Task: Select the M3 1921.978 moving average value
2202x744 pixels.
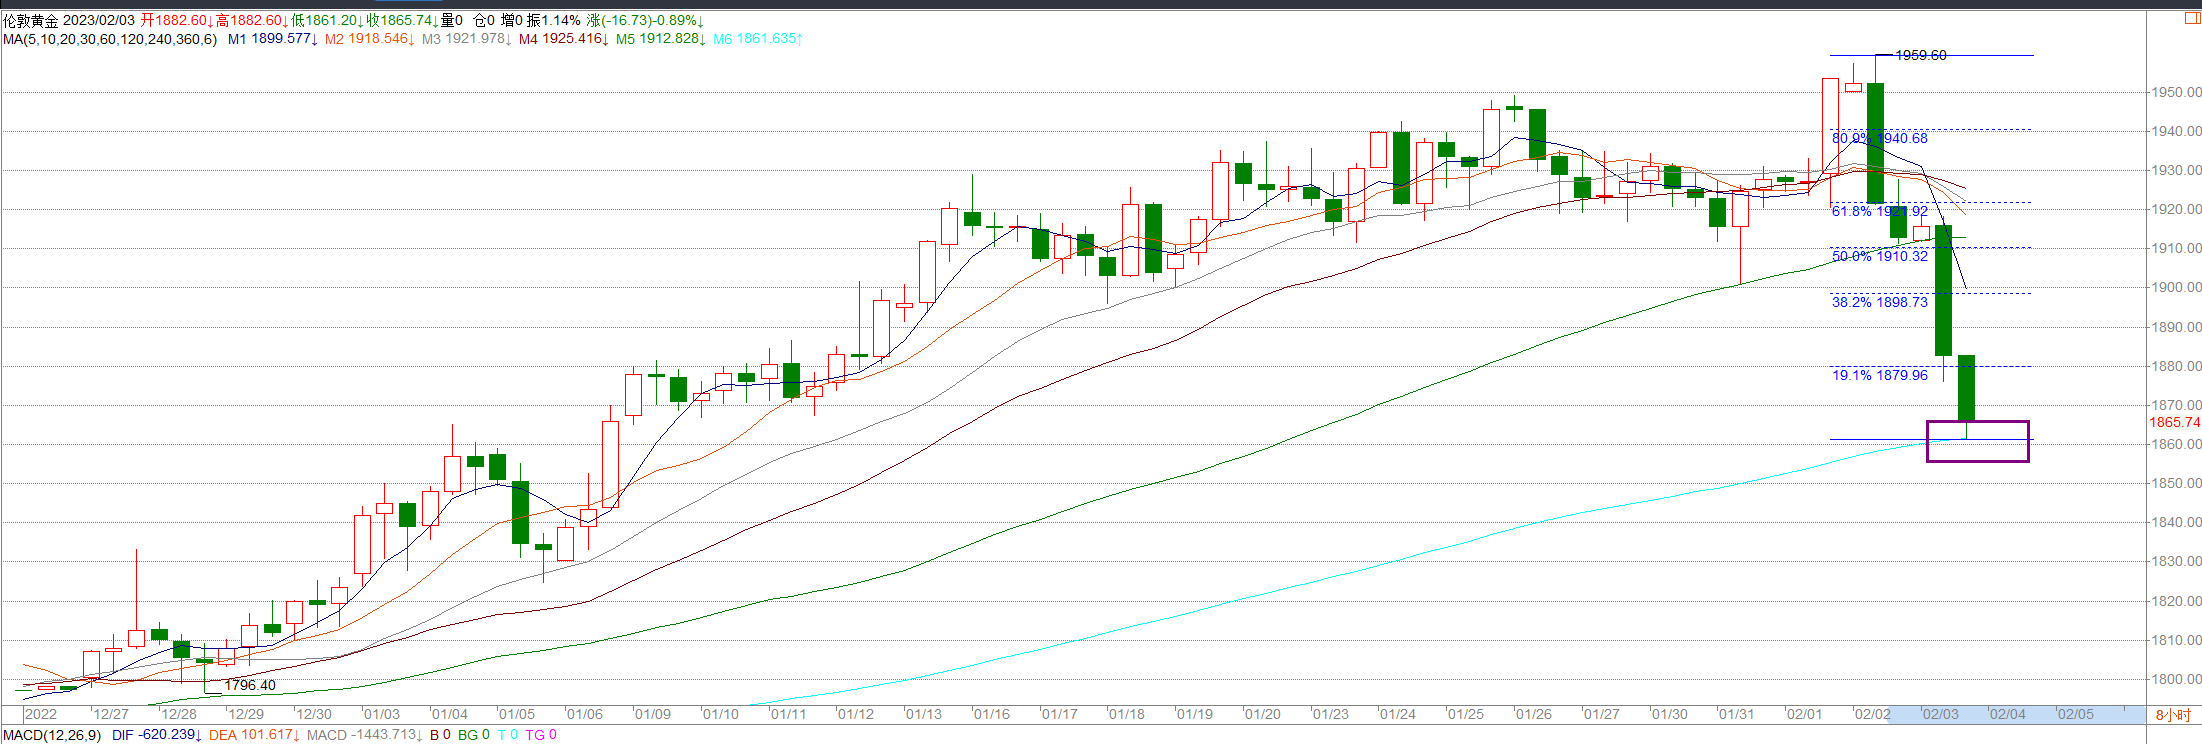Action: click(x=467, y=39)
